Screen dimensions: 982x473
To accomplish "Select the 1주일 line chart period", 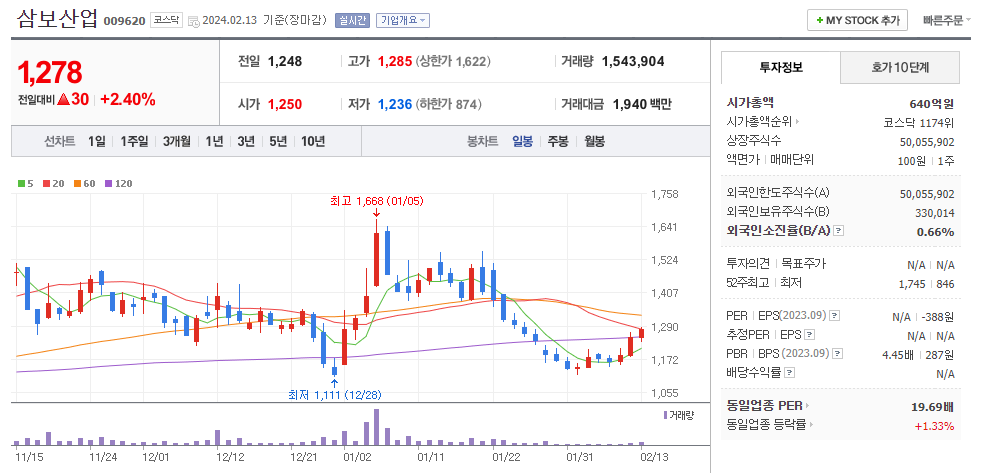I will point(134,142).
